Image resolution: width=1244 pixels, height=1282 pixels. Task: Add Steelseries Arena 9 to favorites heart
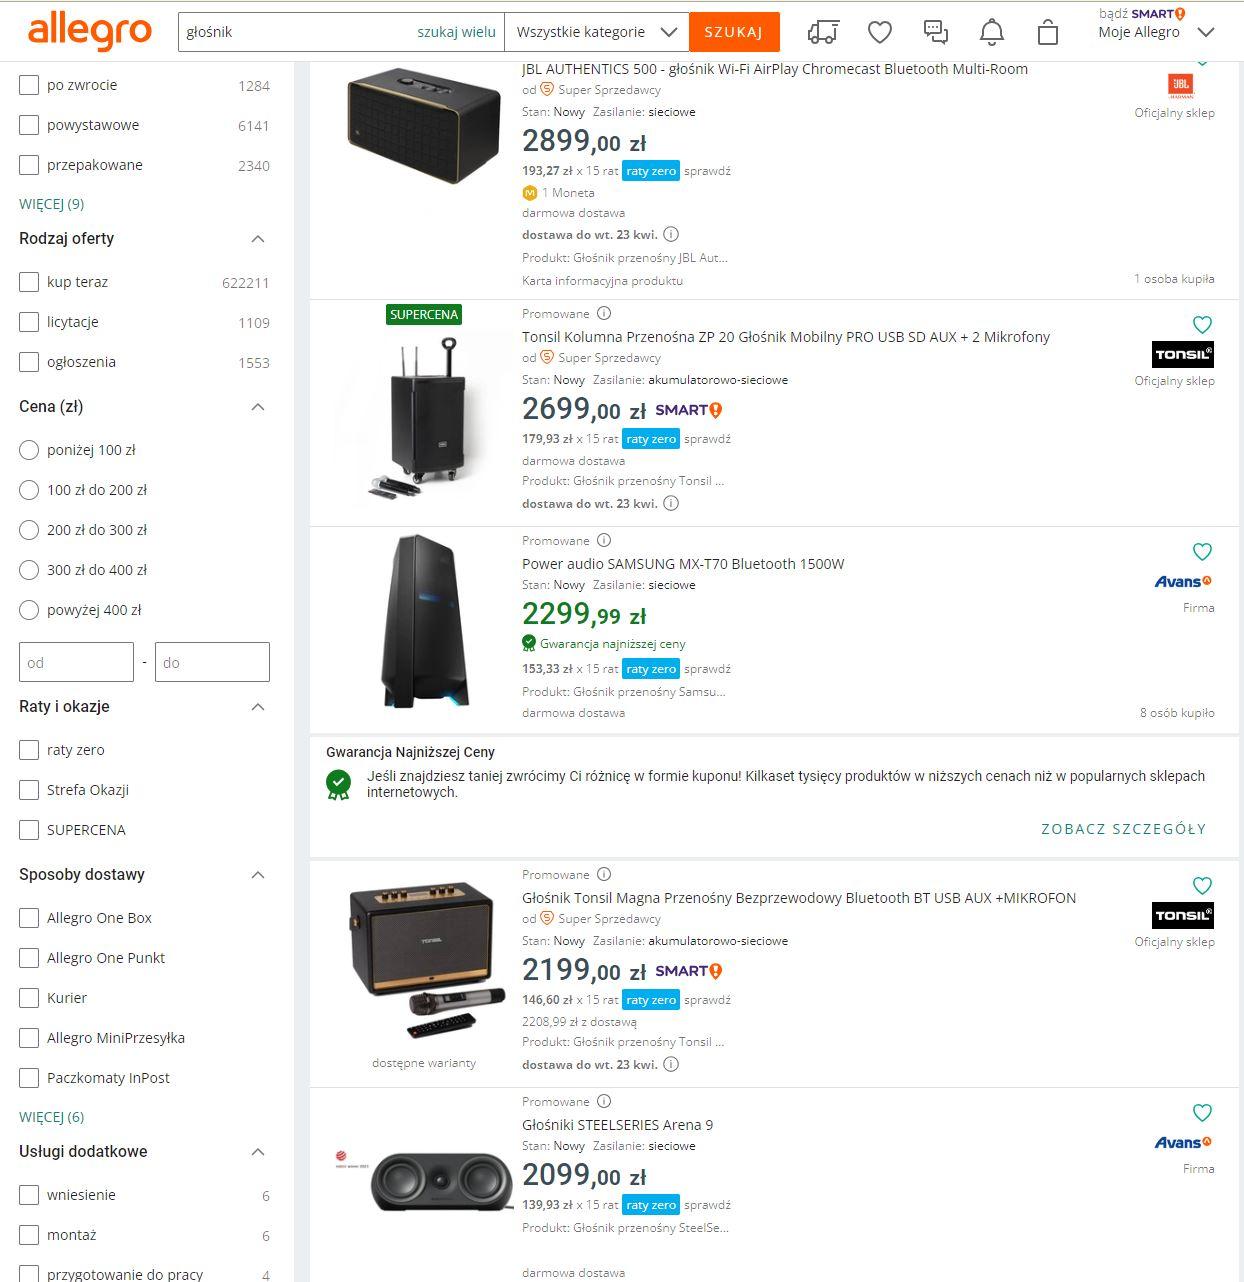(x=1202, y=1113)
